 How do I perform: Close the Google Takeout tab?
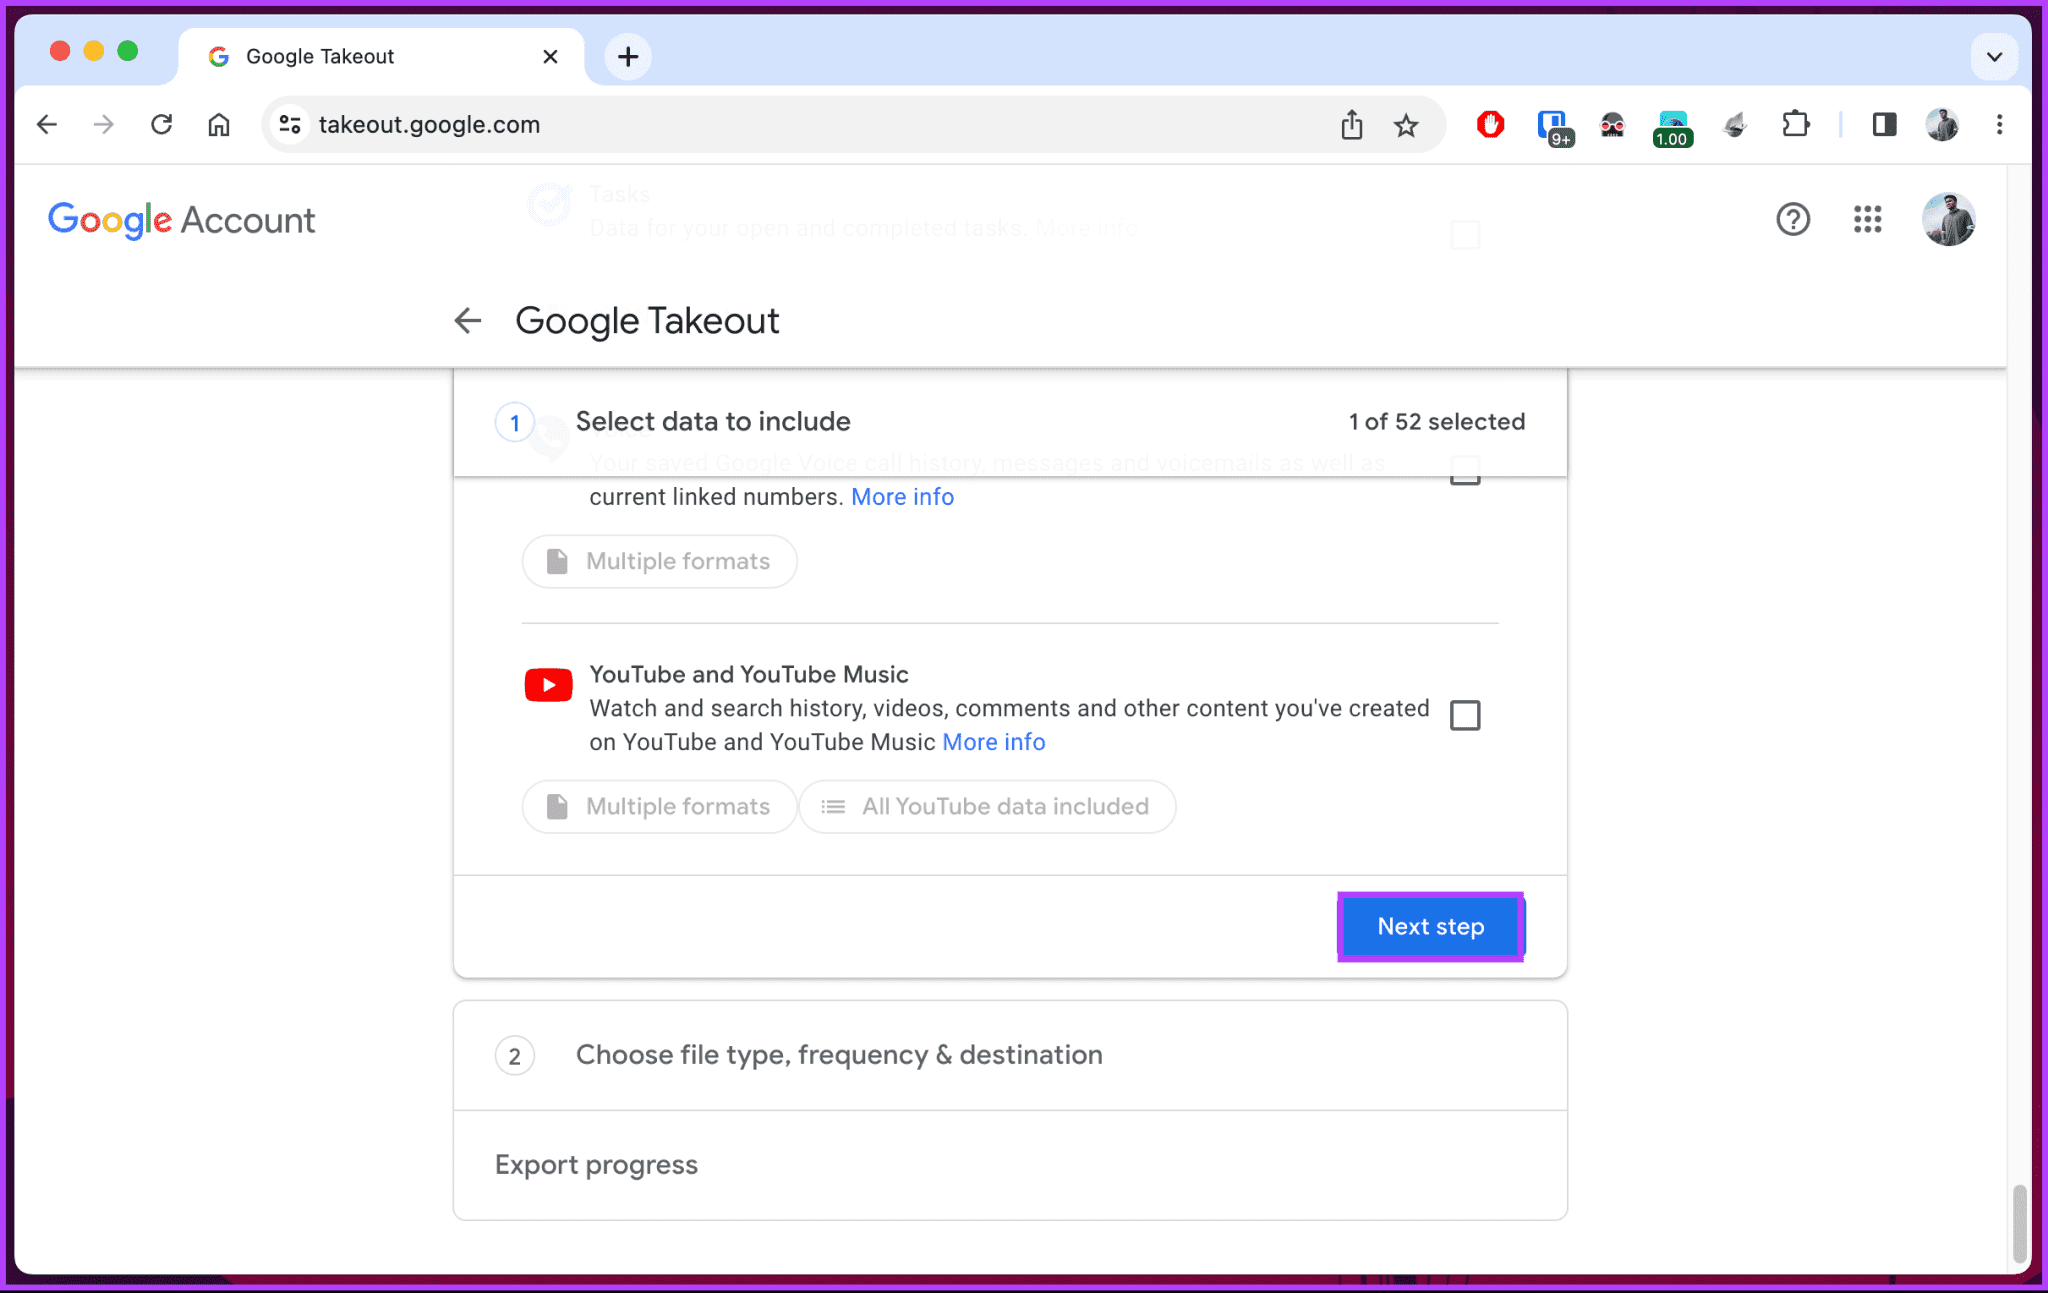tap(550, 57)
